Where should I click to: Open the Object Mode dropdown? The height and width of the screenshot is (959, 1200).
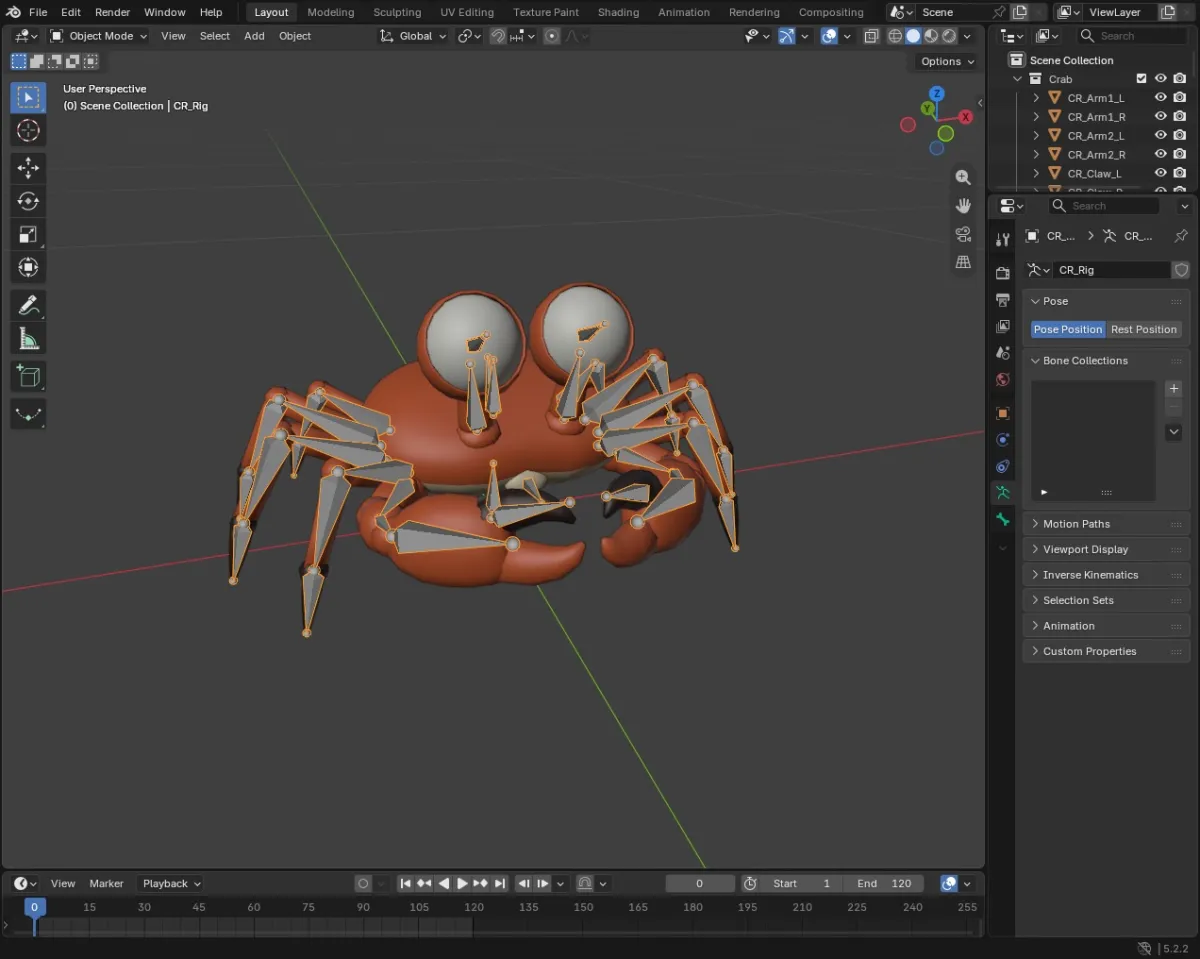[98, 36]
